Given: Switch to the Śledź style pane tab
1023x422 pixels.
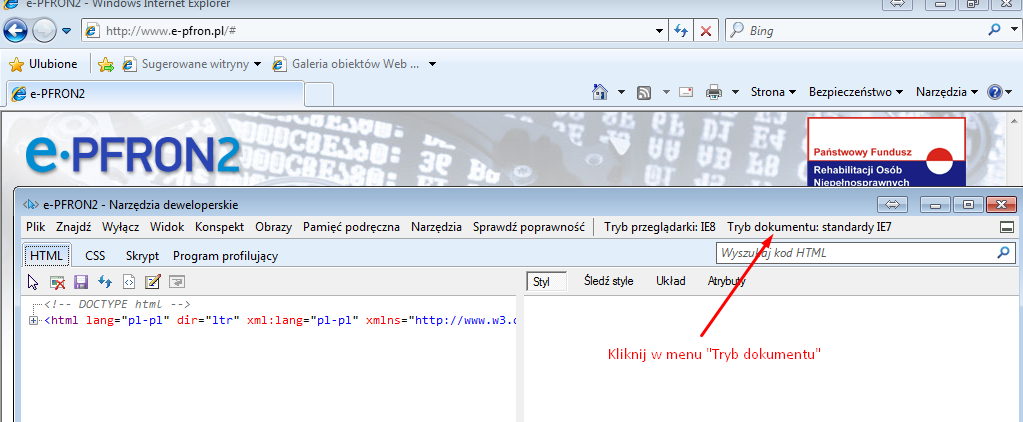Looking at the screenshot, I should click(x=608, y=282).
